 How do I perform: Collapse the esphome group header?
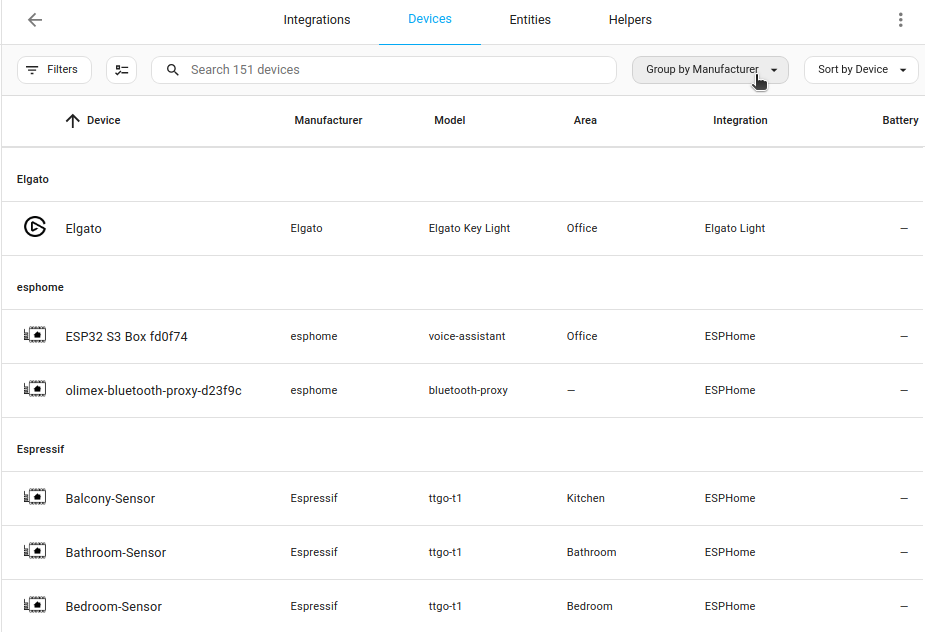tap(40, 287)
